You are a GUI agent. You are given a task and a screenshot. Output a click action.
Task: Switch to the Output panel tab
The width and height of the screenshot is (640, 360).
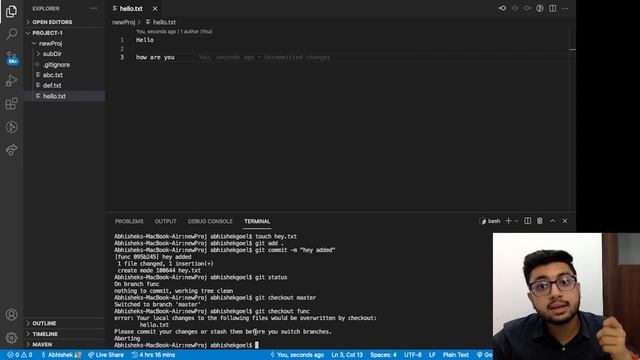(165, 221)
